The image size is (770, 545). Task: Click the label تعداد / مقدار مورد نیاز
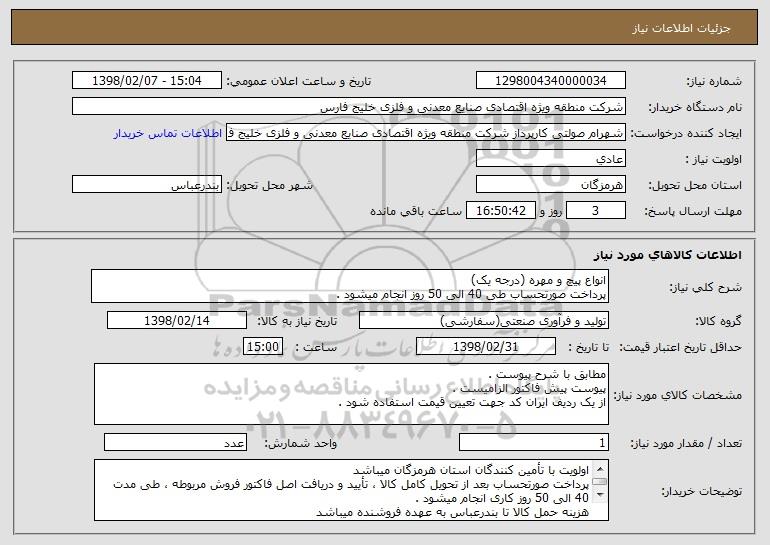(x=686, y=444)
